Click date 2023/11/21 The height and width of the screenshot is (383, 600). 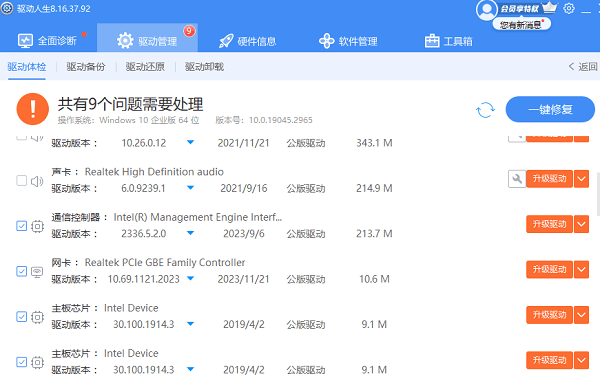pos(243,279)
